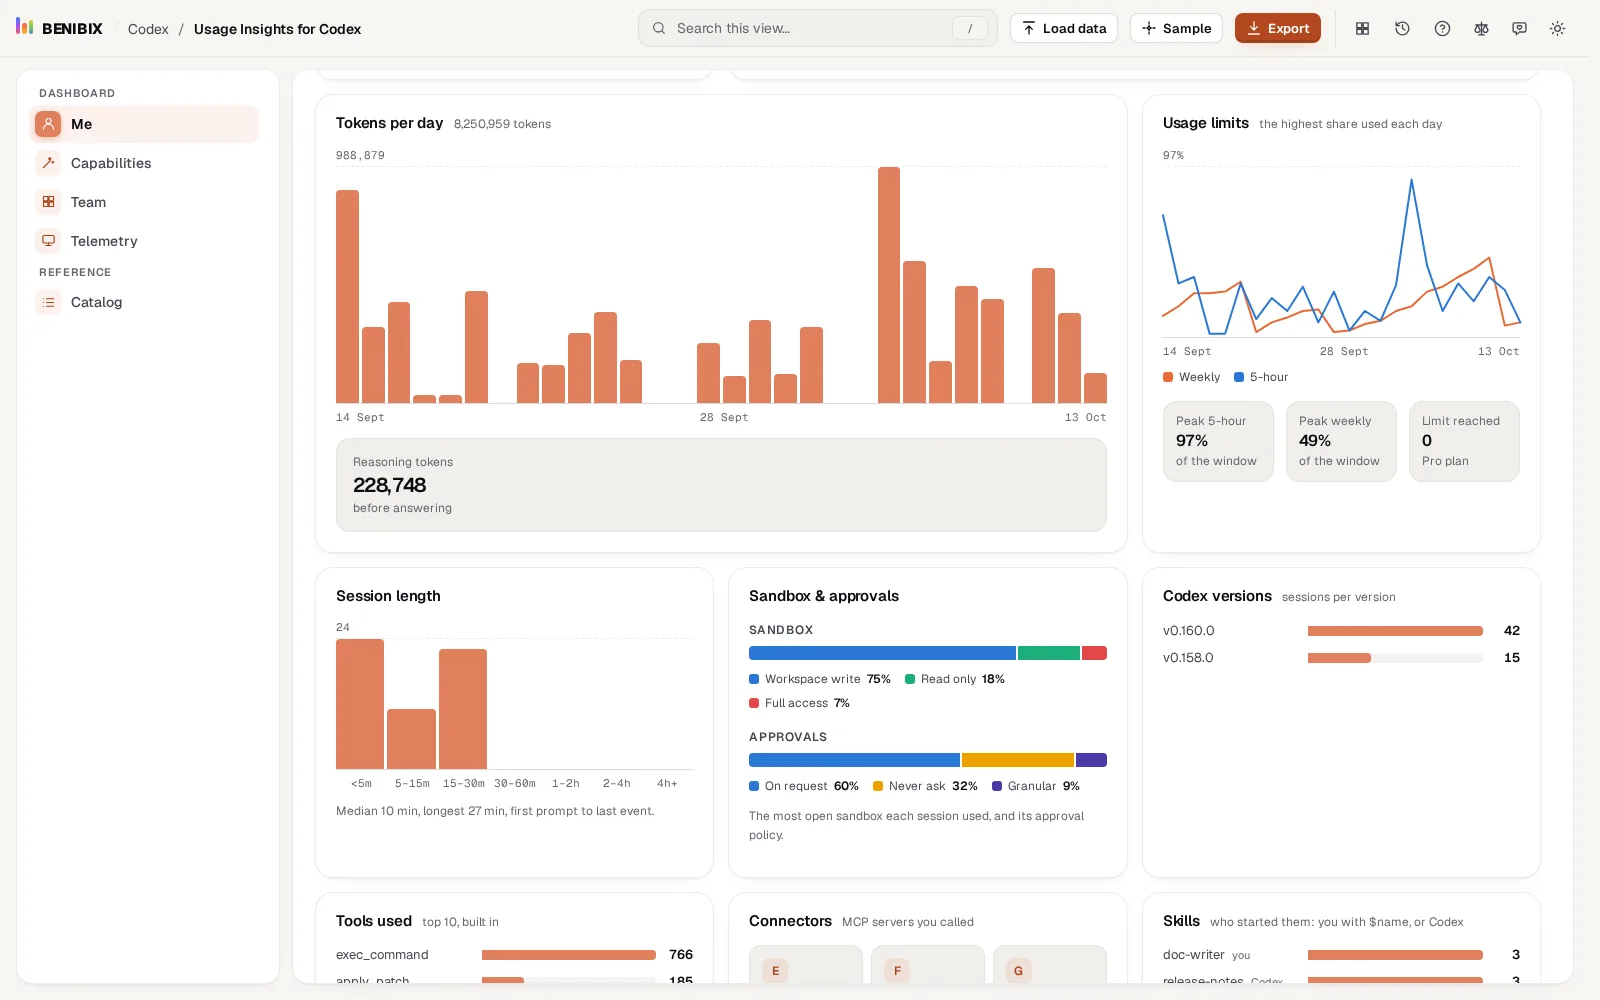Open the grid layout view icon

point(1362,29)
